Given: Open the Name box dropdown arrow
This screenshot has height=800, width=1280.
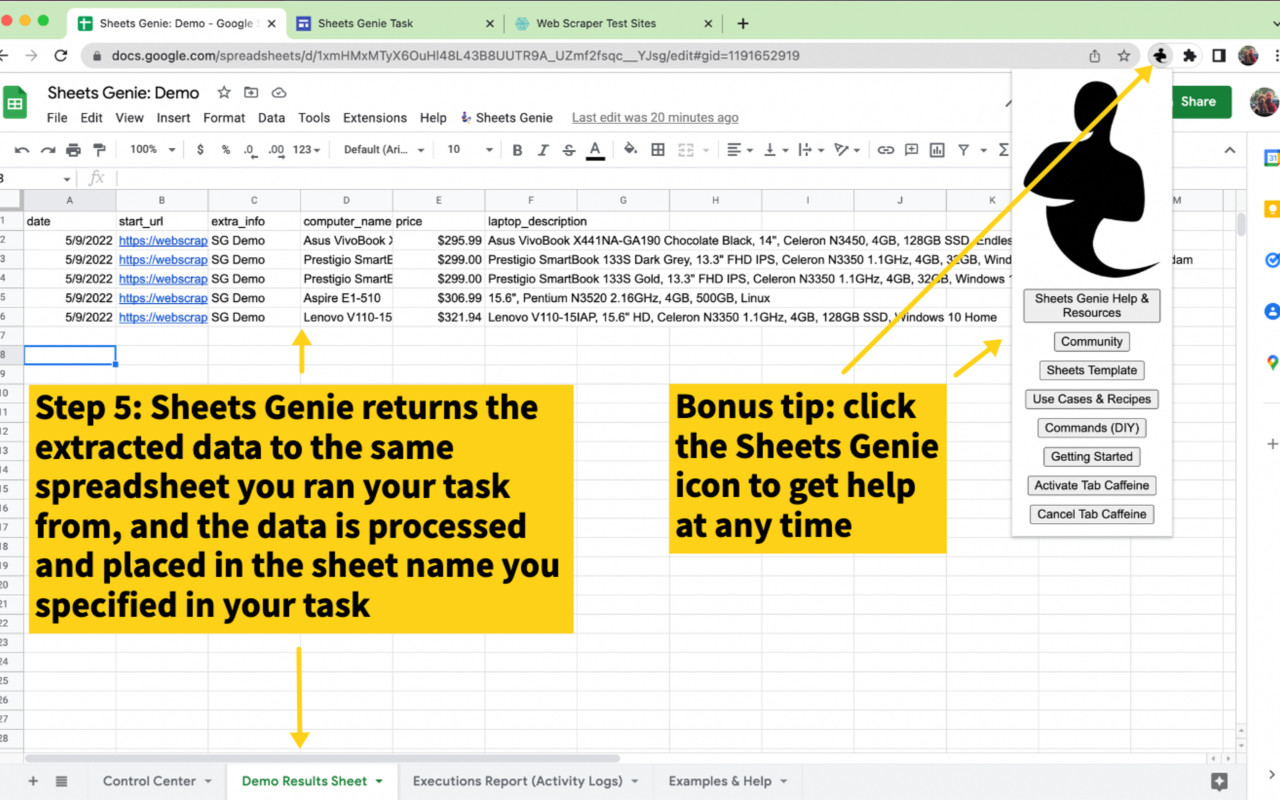Looking at the screenshot, I should (x=67, y=179).
